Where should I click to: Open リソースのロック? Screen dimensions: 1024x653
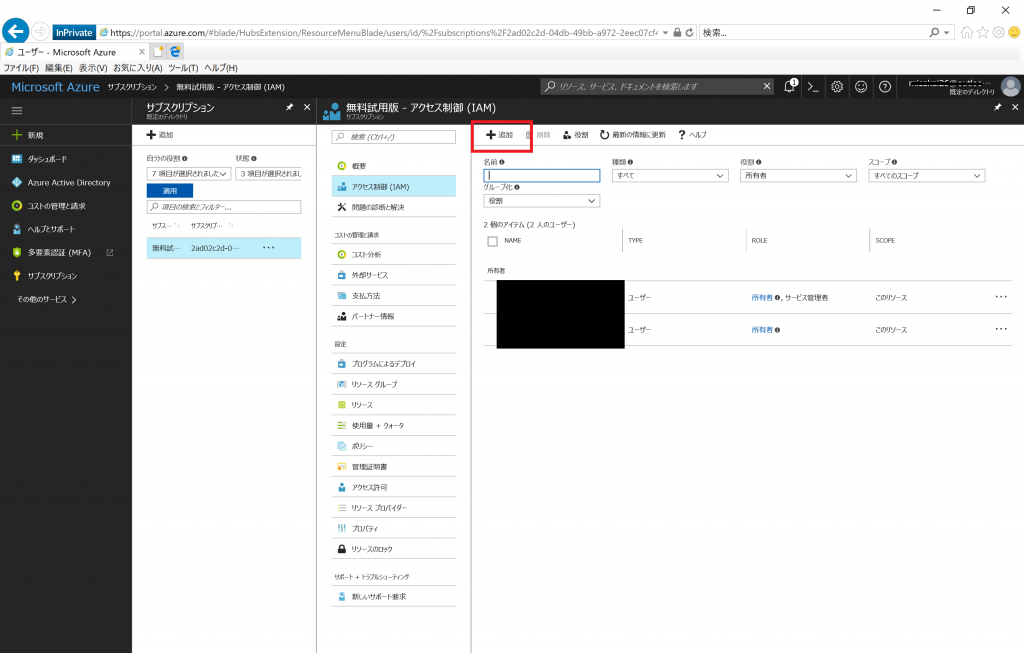pos(394,549)
